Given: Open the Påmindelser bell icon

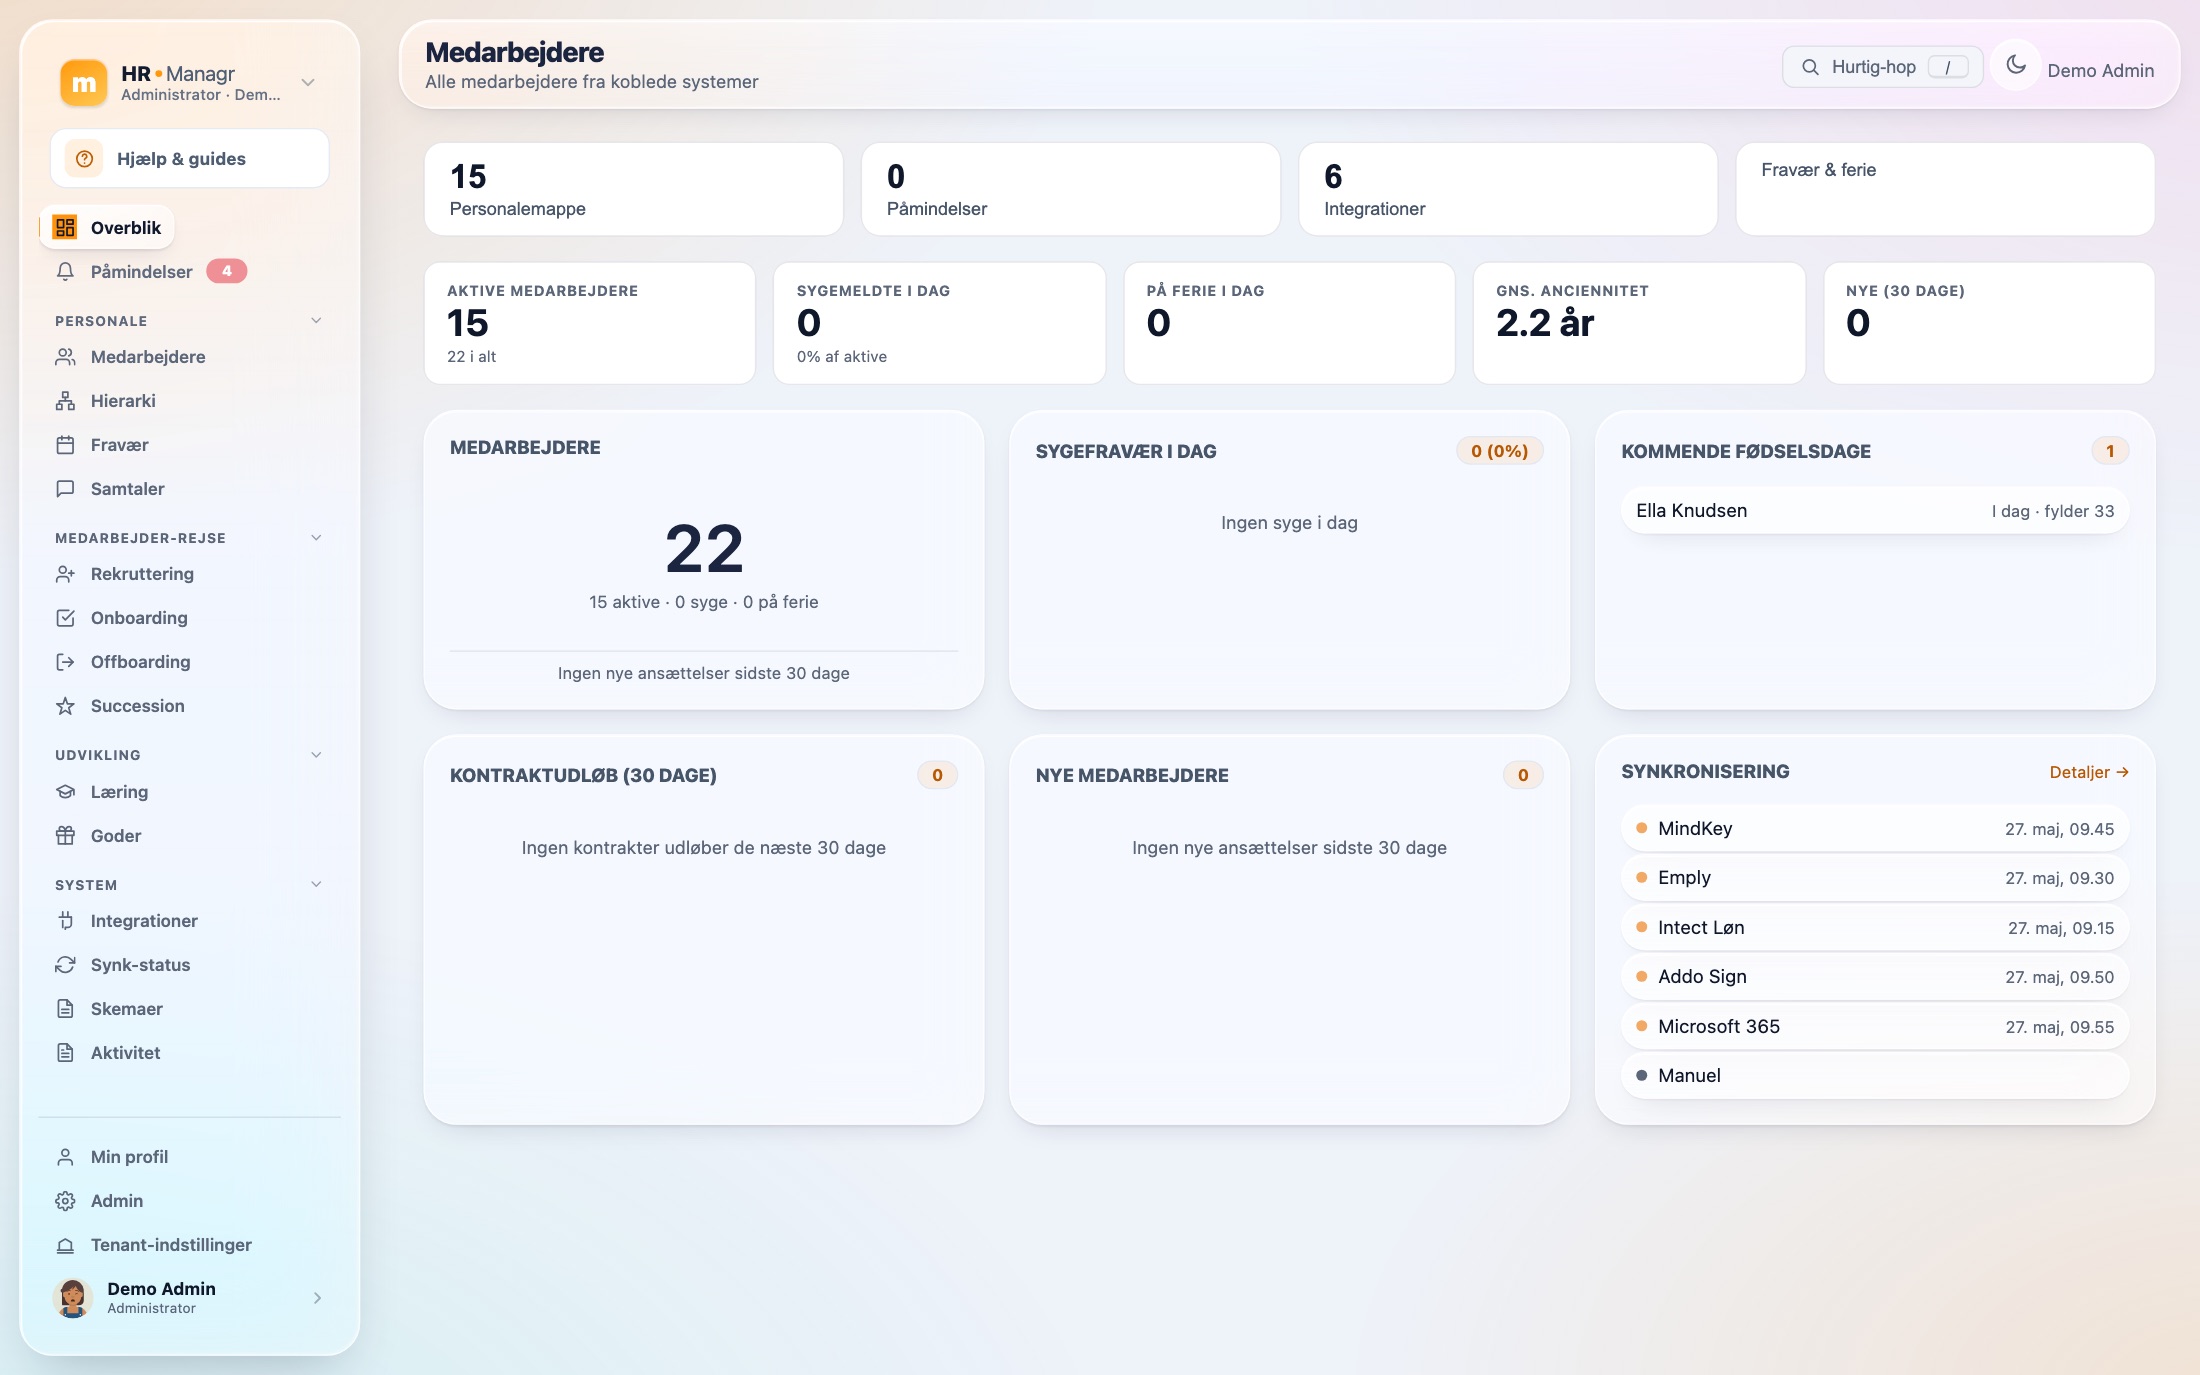Looking at the screenshot, I should click(x=65, y=272).
